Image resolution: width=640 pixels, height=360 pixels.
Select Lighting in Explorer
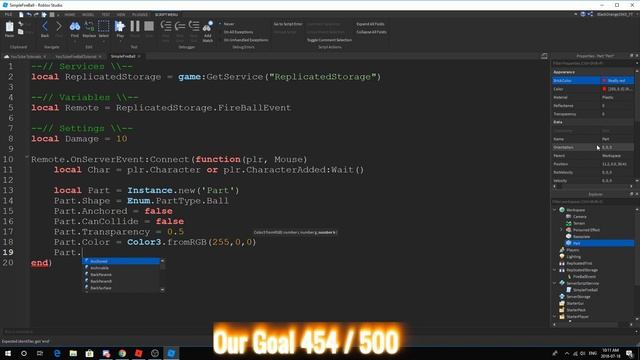573,257
